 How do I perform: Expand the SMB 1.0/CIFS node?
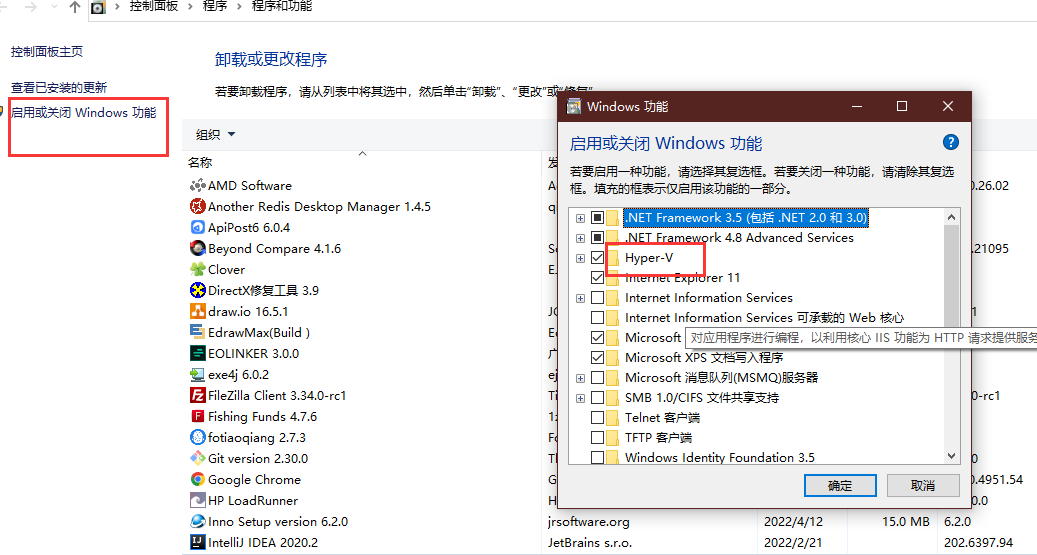[580, 398]
